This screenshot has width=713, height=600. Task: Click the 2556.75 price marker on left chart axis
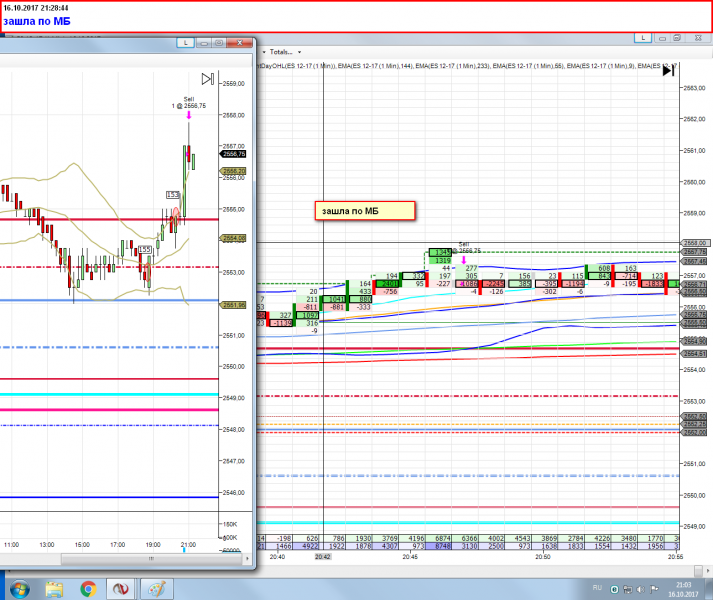[x=233, y=155]
